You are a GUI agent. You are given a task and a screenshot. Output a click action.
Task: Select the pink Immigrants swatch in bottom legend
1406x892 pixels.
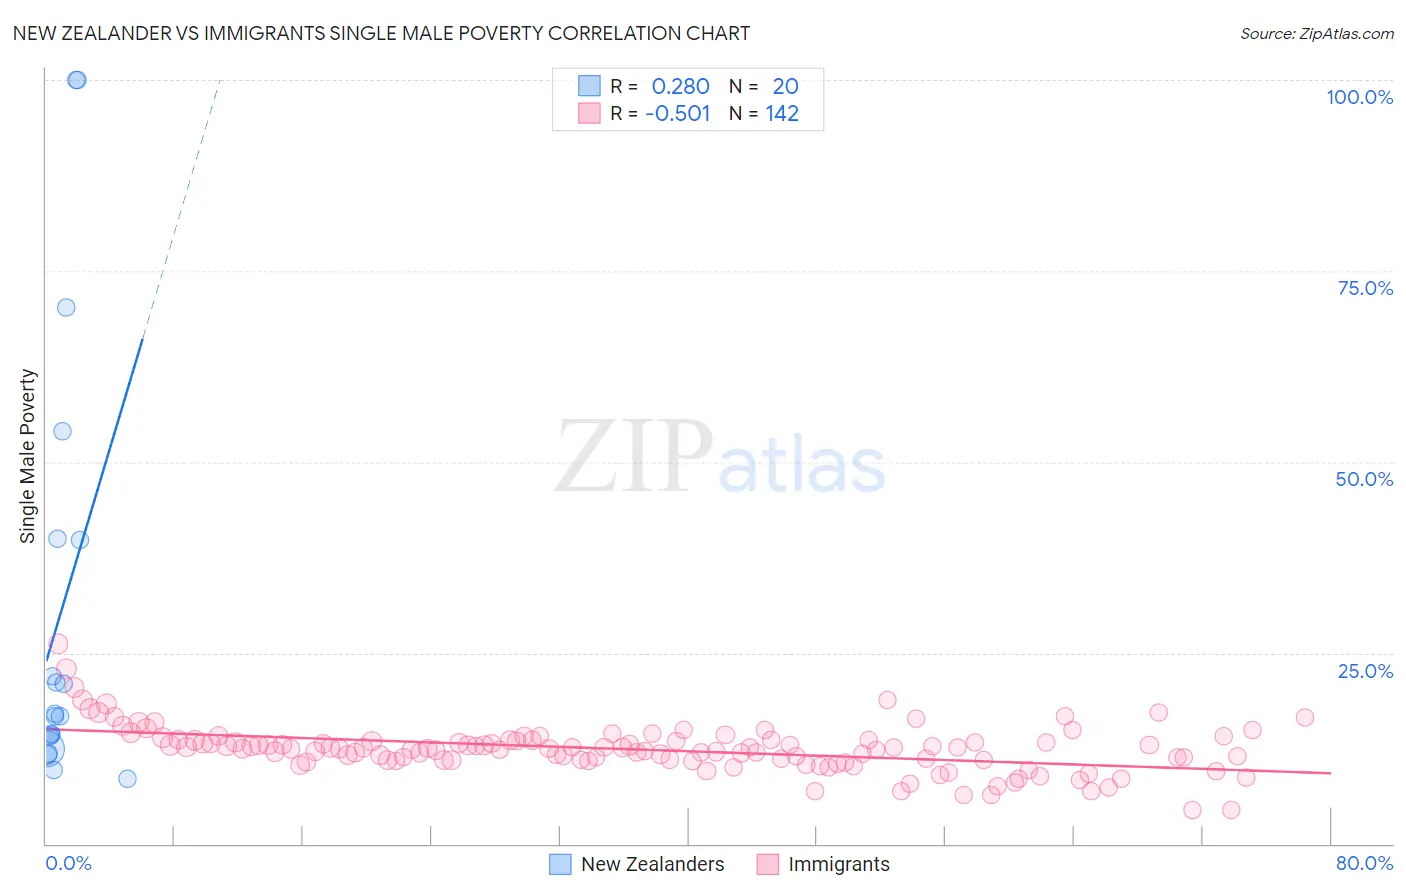[767, 864]
